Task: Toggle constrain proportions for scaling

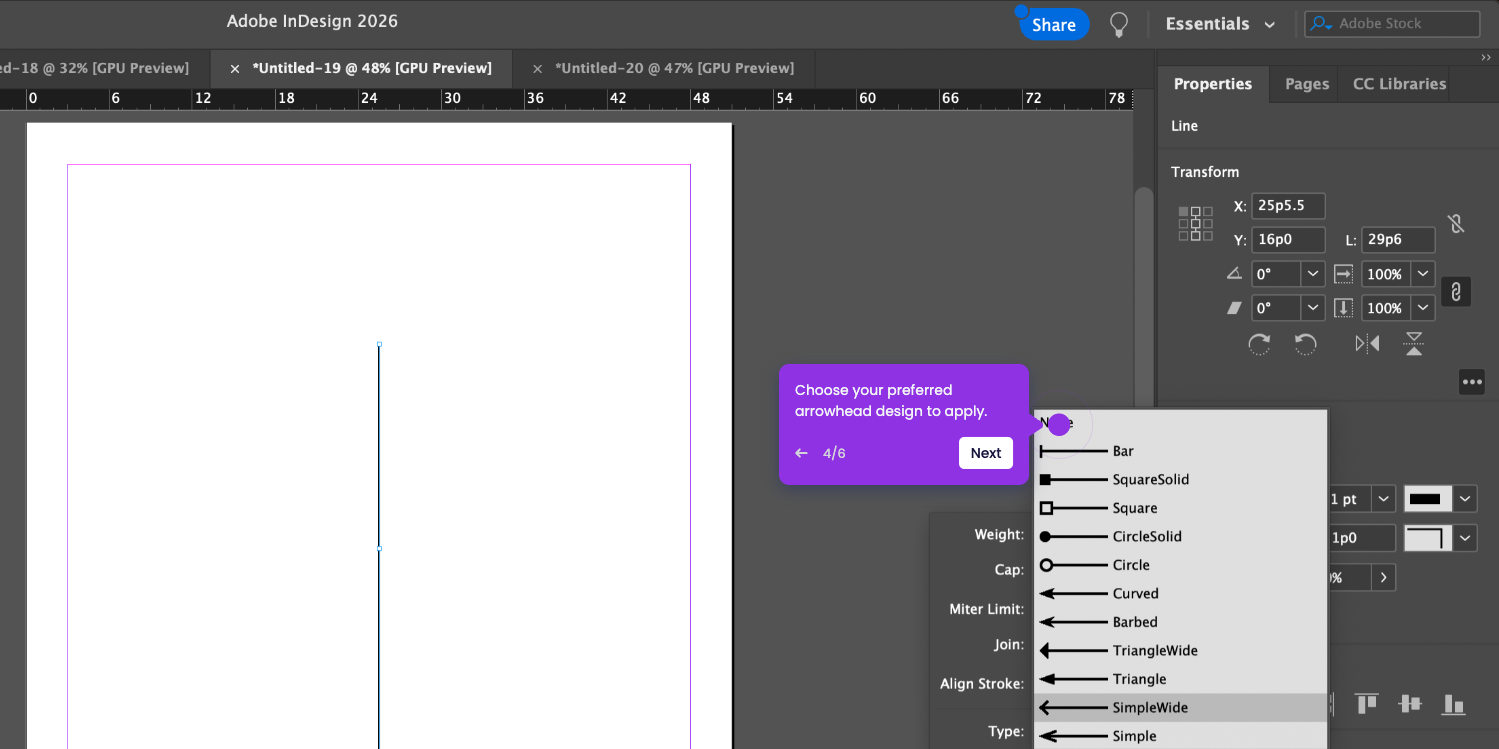Action: pyautogui.click(x=1456, y=291)
